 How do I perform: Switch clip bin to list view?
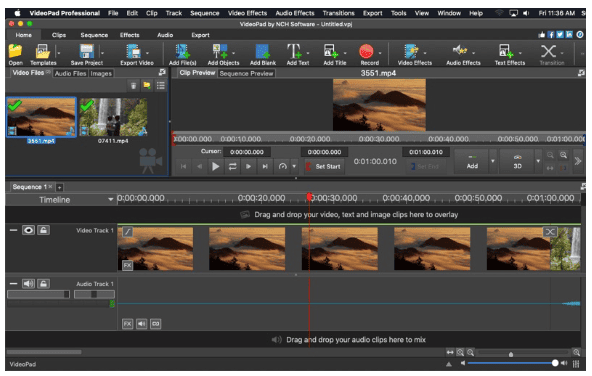click(x=161, y=86)
